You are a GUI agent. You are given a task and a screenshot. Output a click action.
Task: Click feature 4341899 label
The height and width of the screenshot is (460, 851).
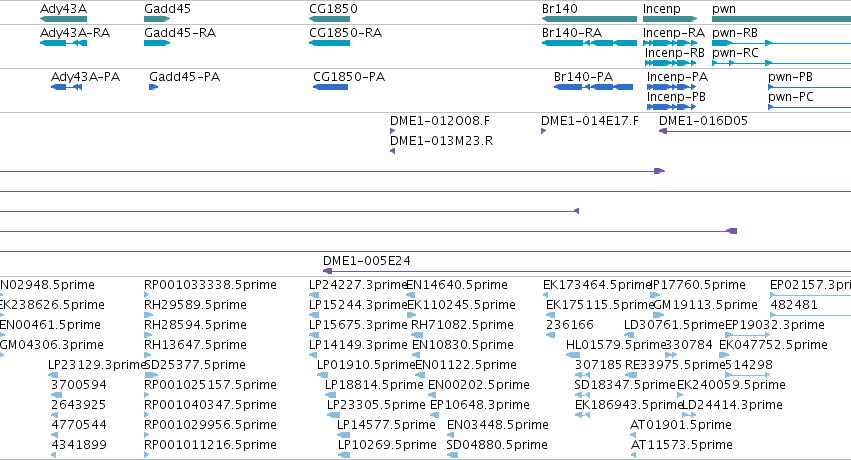click(x=79, y=445)
